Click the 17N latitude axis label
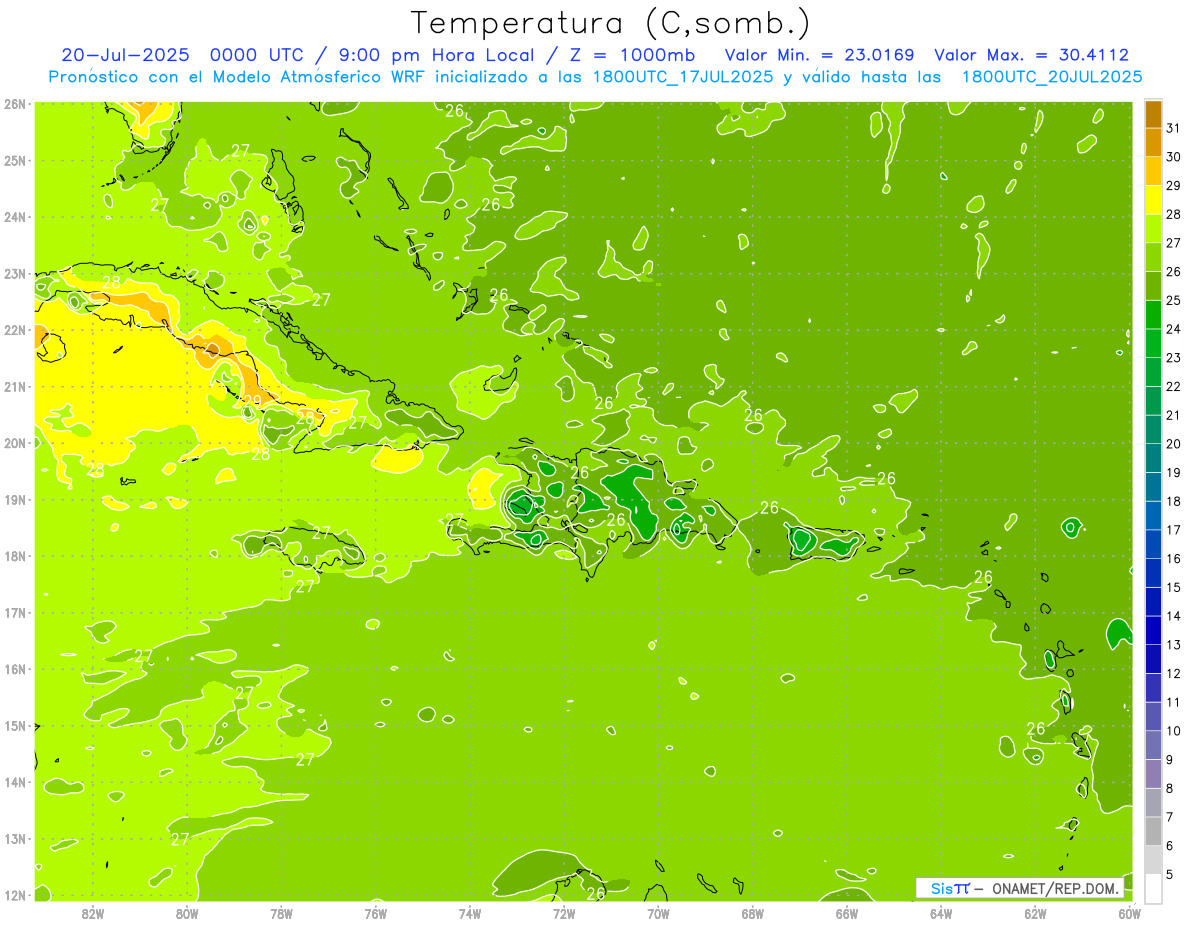The image size is (1200, 927). [x=15, y=612]
